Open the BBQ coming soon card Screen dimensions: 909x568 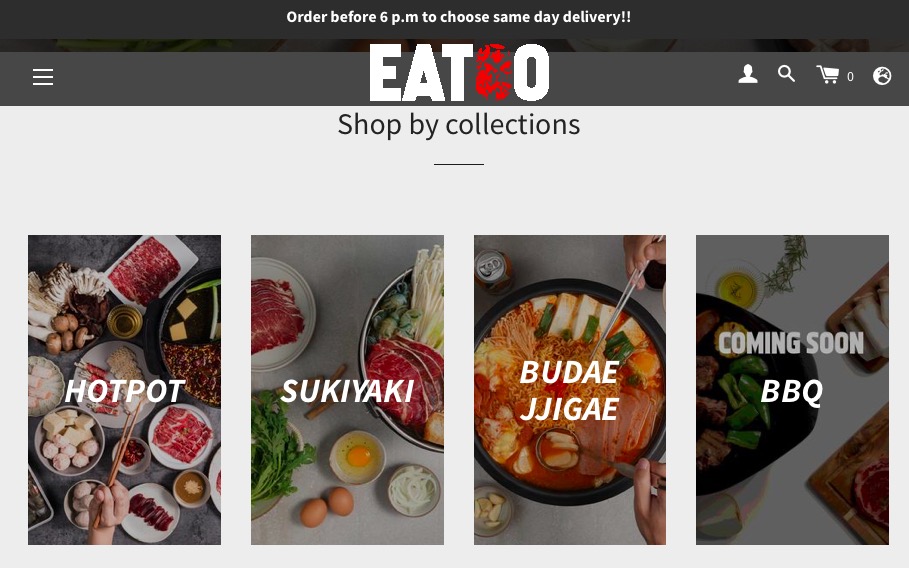(792, 389)
